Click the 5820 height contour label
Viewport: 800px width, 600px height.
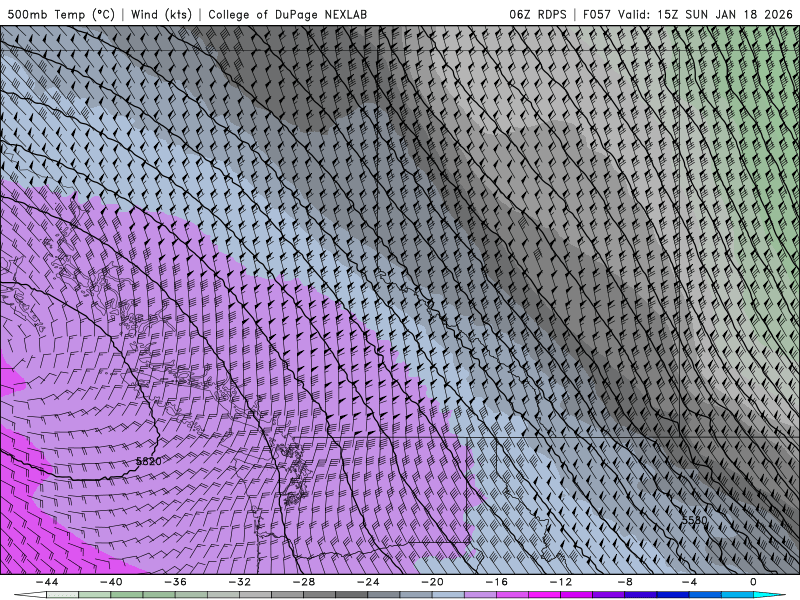pyautogui.click(x=148, y=461)
